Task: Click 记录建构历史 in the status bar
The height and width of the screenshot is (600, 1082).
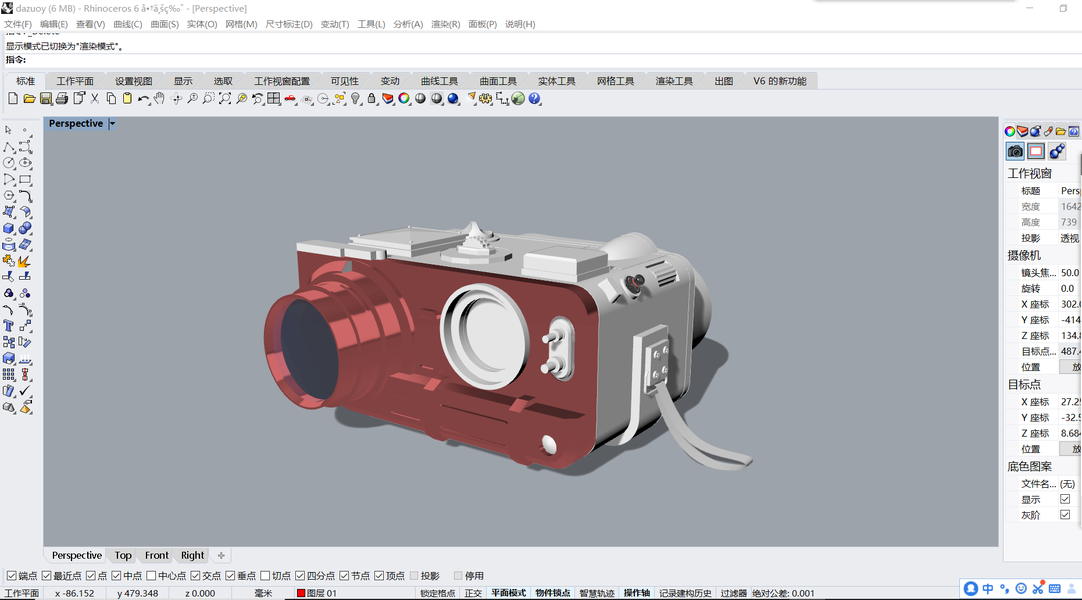Action: click(x=685, y=593)
